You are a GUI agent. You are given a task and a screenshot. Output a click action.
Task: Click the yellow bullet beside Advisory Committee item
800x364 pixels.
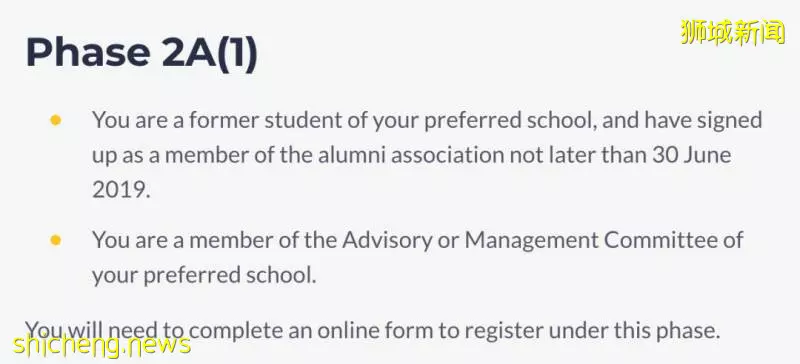coord(56,240)
